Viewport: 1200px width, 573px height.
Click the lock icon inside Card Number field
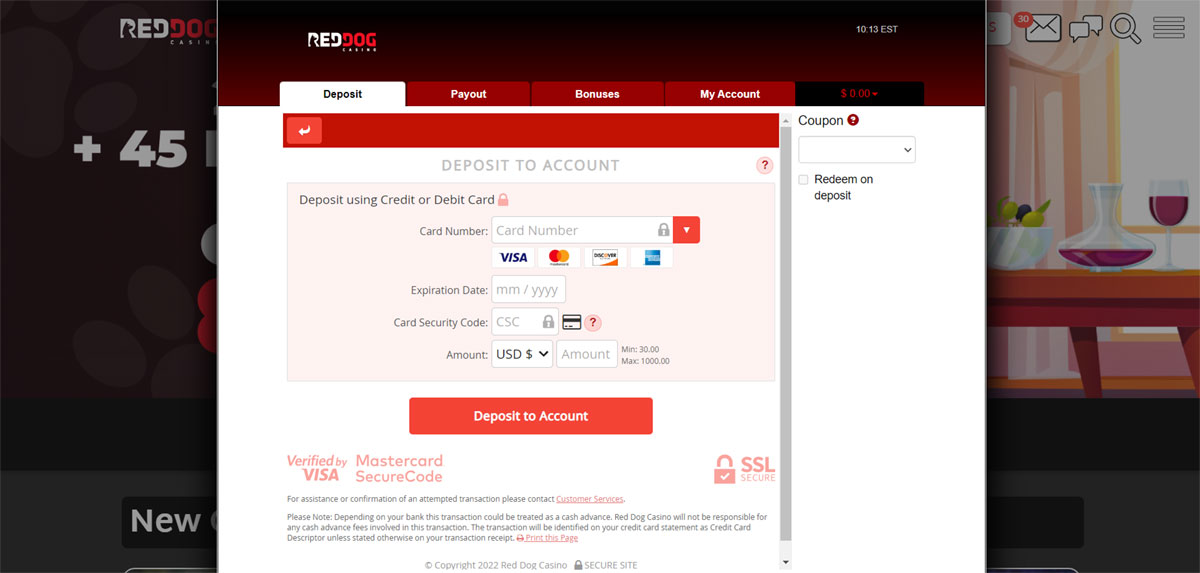663,230
